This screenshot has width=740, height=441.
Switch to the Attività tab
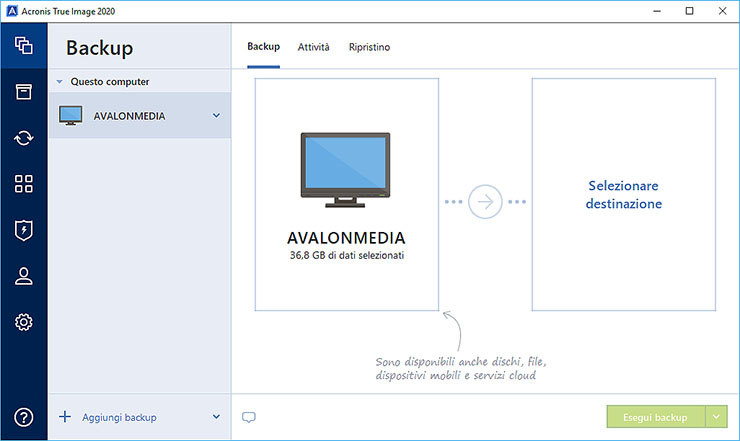point(313,47)
